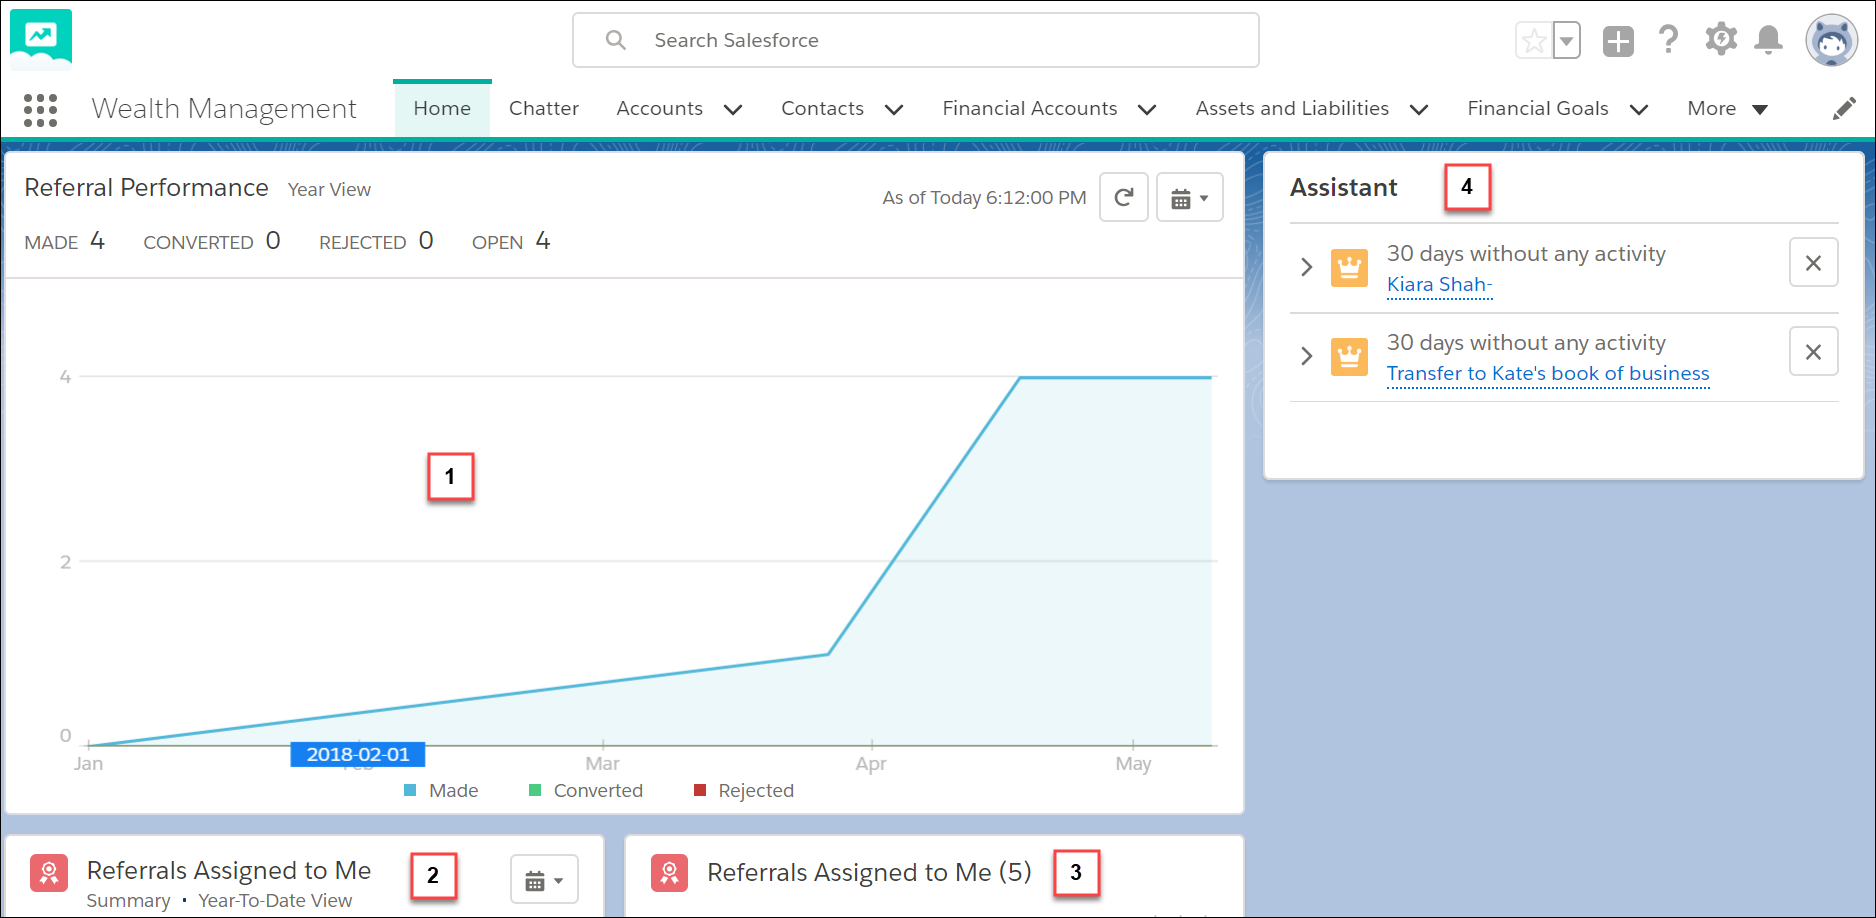Click the Referral Performance title
Screen dimensions: 1876x918
(x=146, y=188)
